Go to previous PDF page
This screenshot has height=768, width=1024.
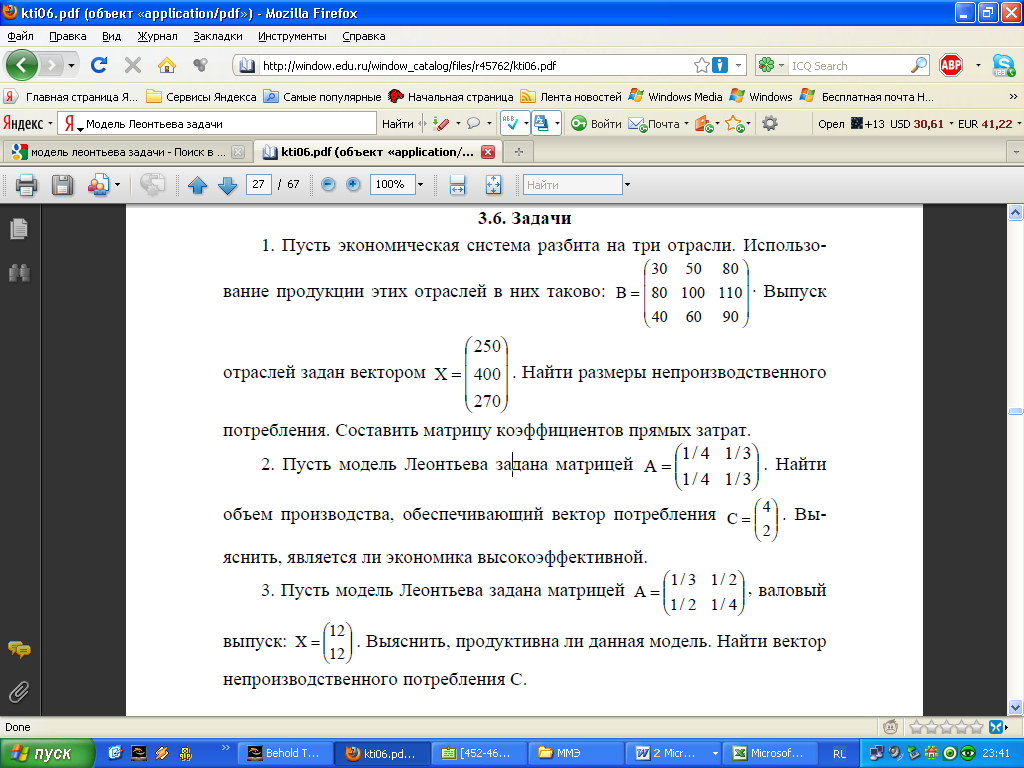pyautogui.click(x=197, y=185)
